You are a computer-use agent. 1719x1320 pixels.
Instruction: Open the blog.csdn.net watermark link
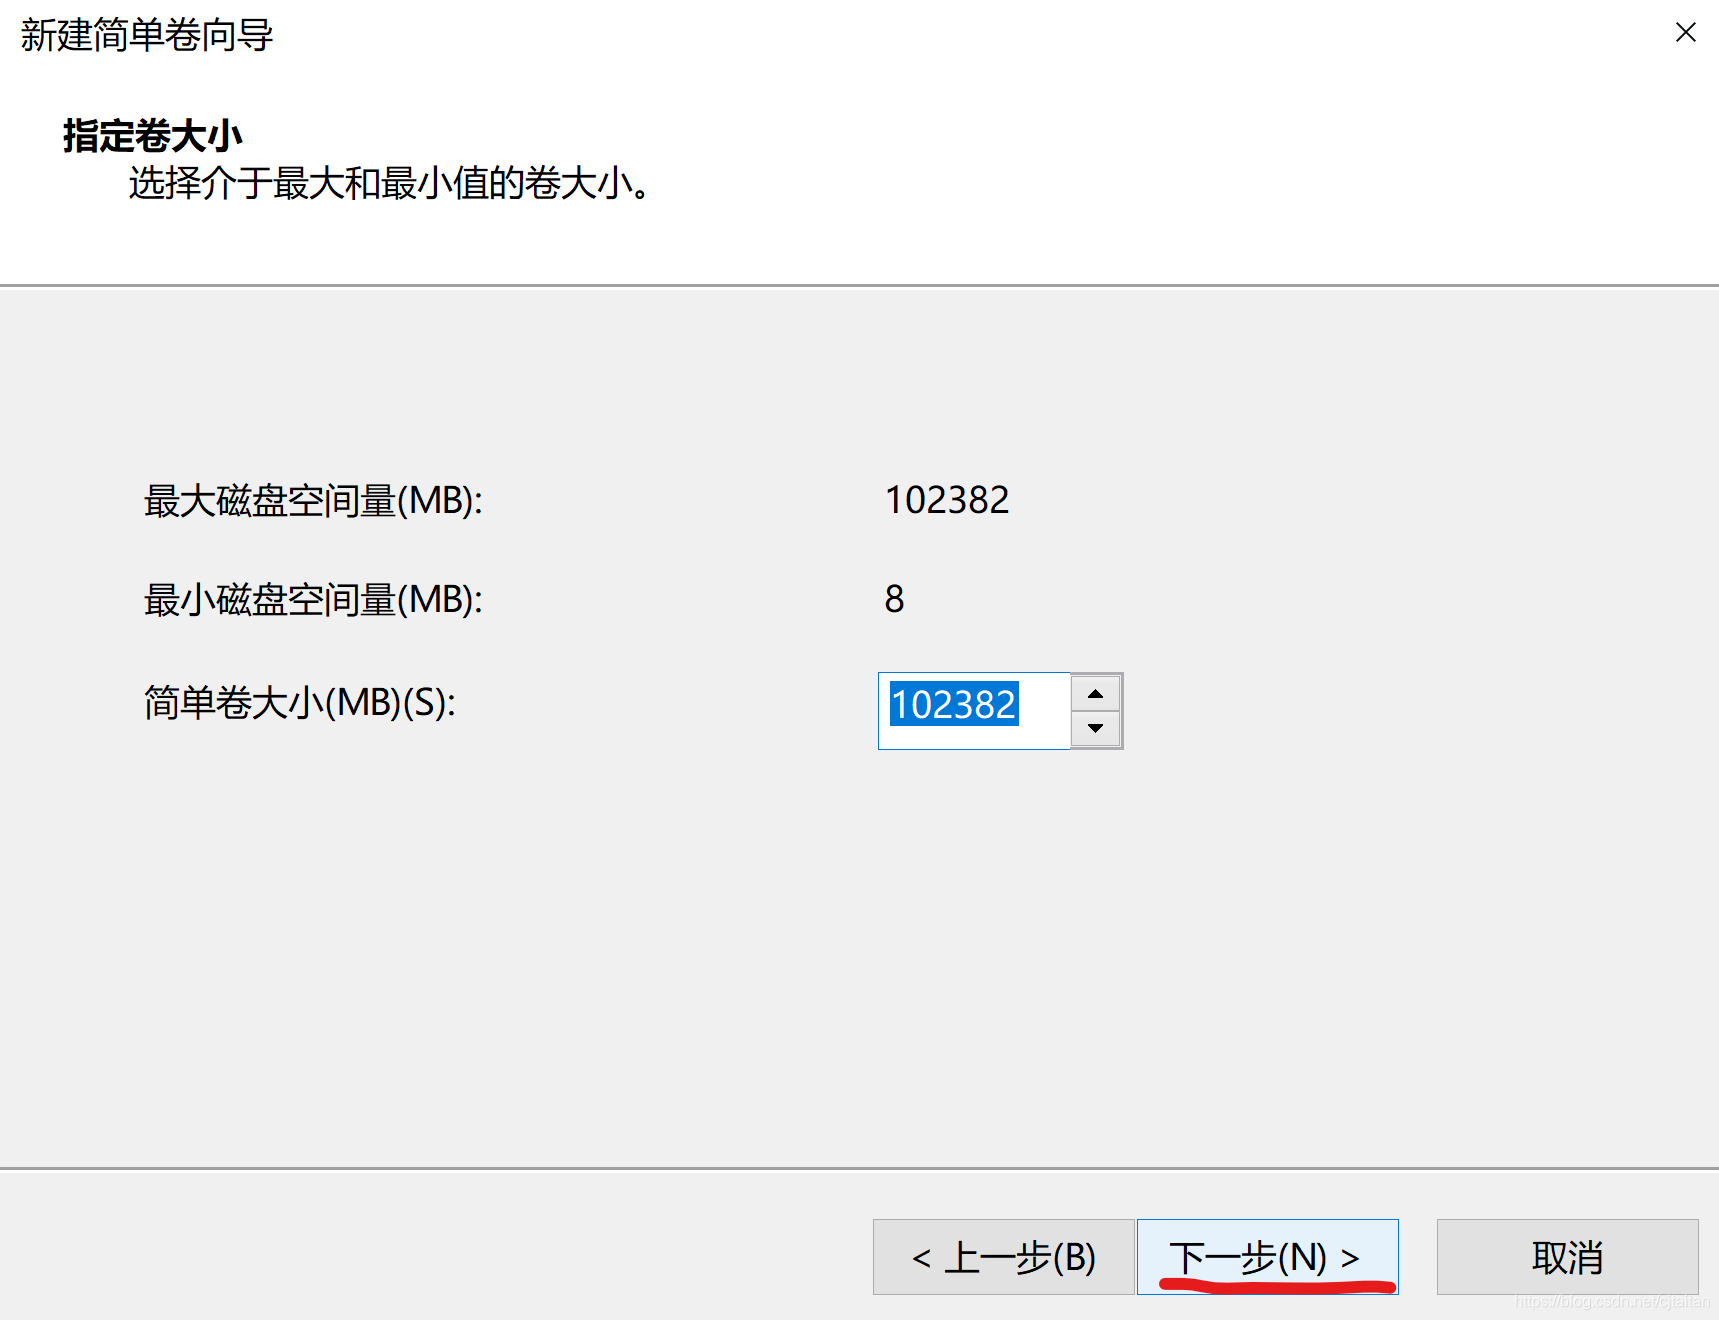(x=1612, y=1302)
